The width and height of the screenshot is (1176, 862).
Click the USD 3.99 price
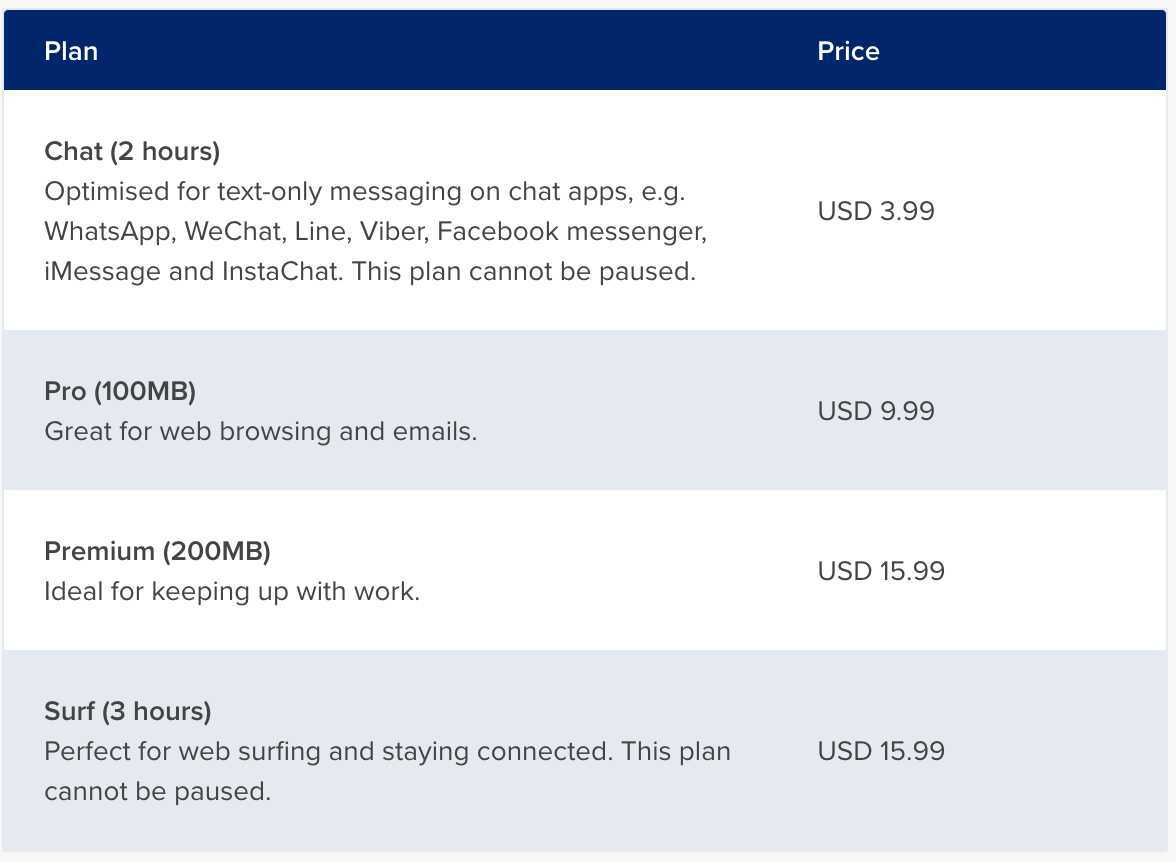click(x=876, y=211)
